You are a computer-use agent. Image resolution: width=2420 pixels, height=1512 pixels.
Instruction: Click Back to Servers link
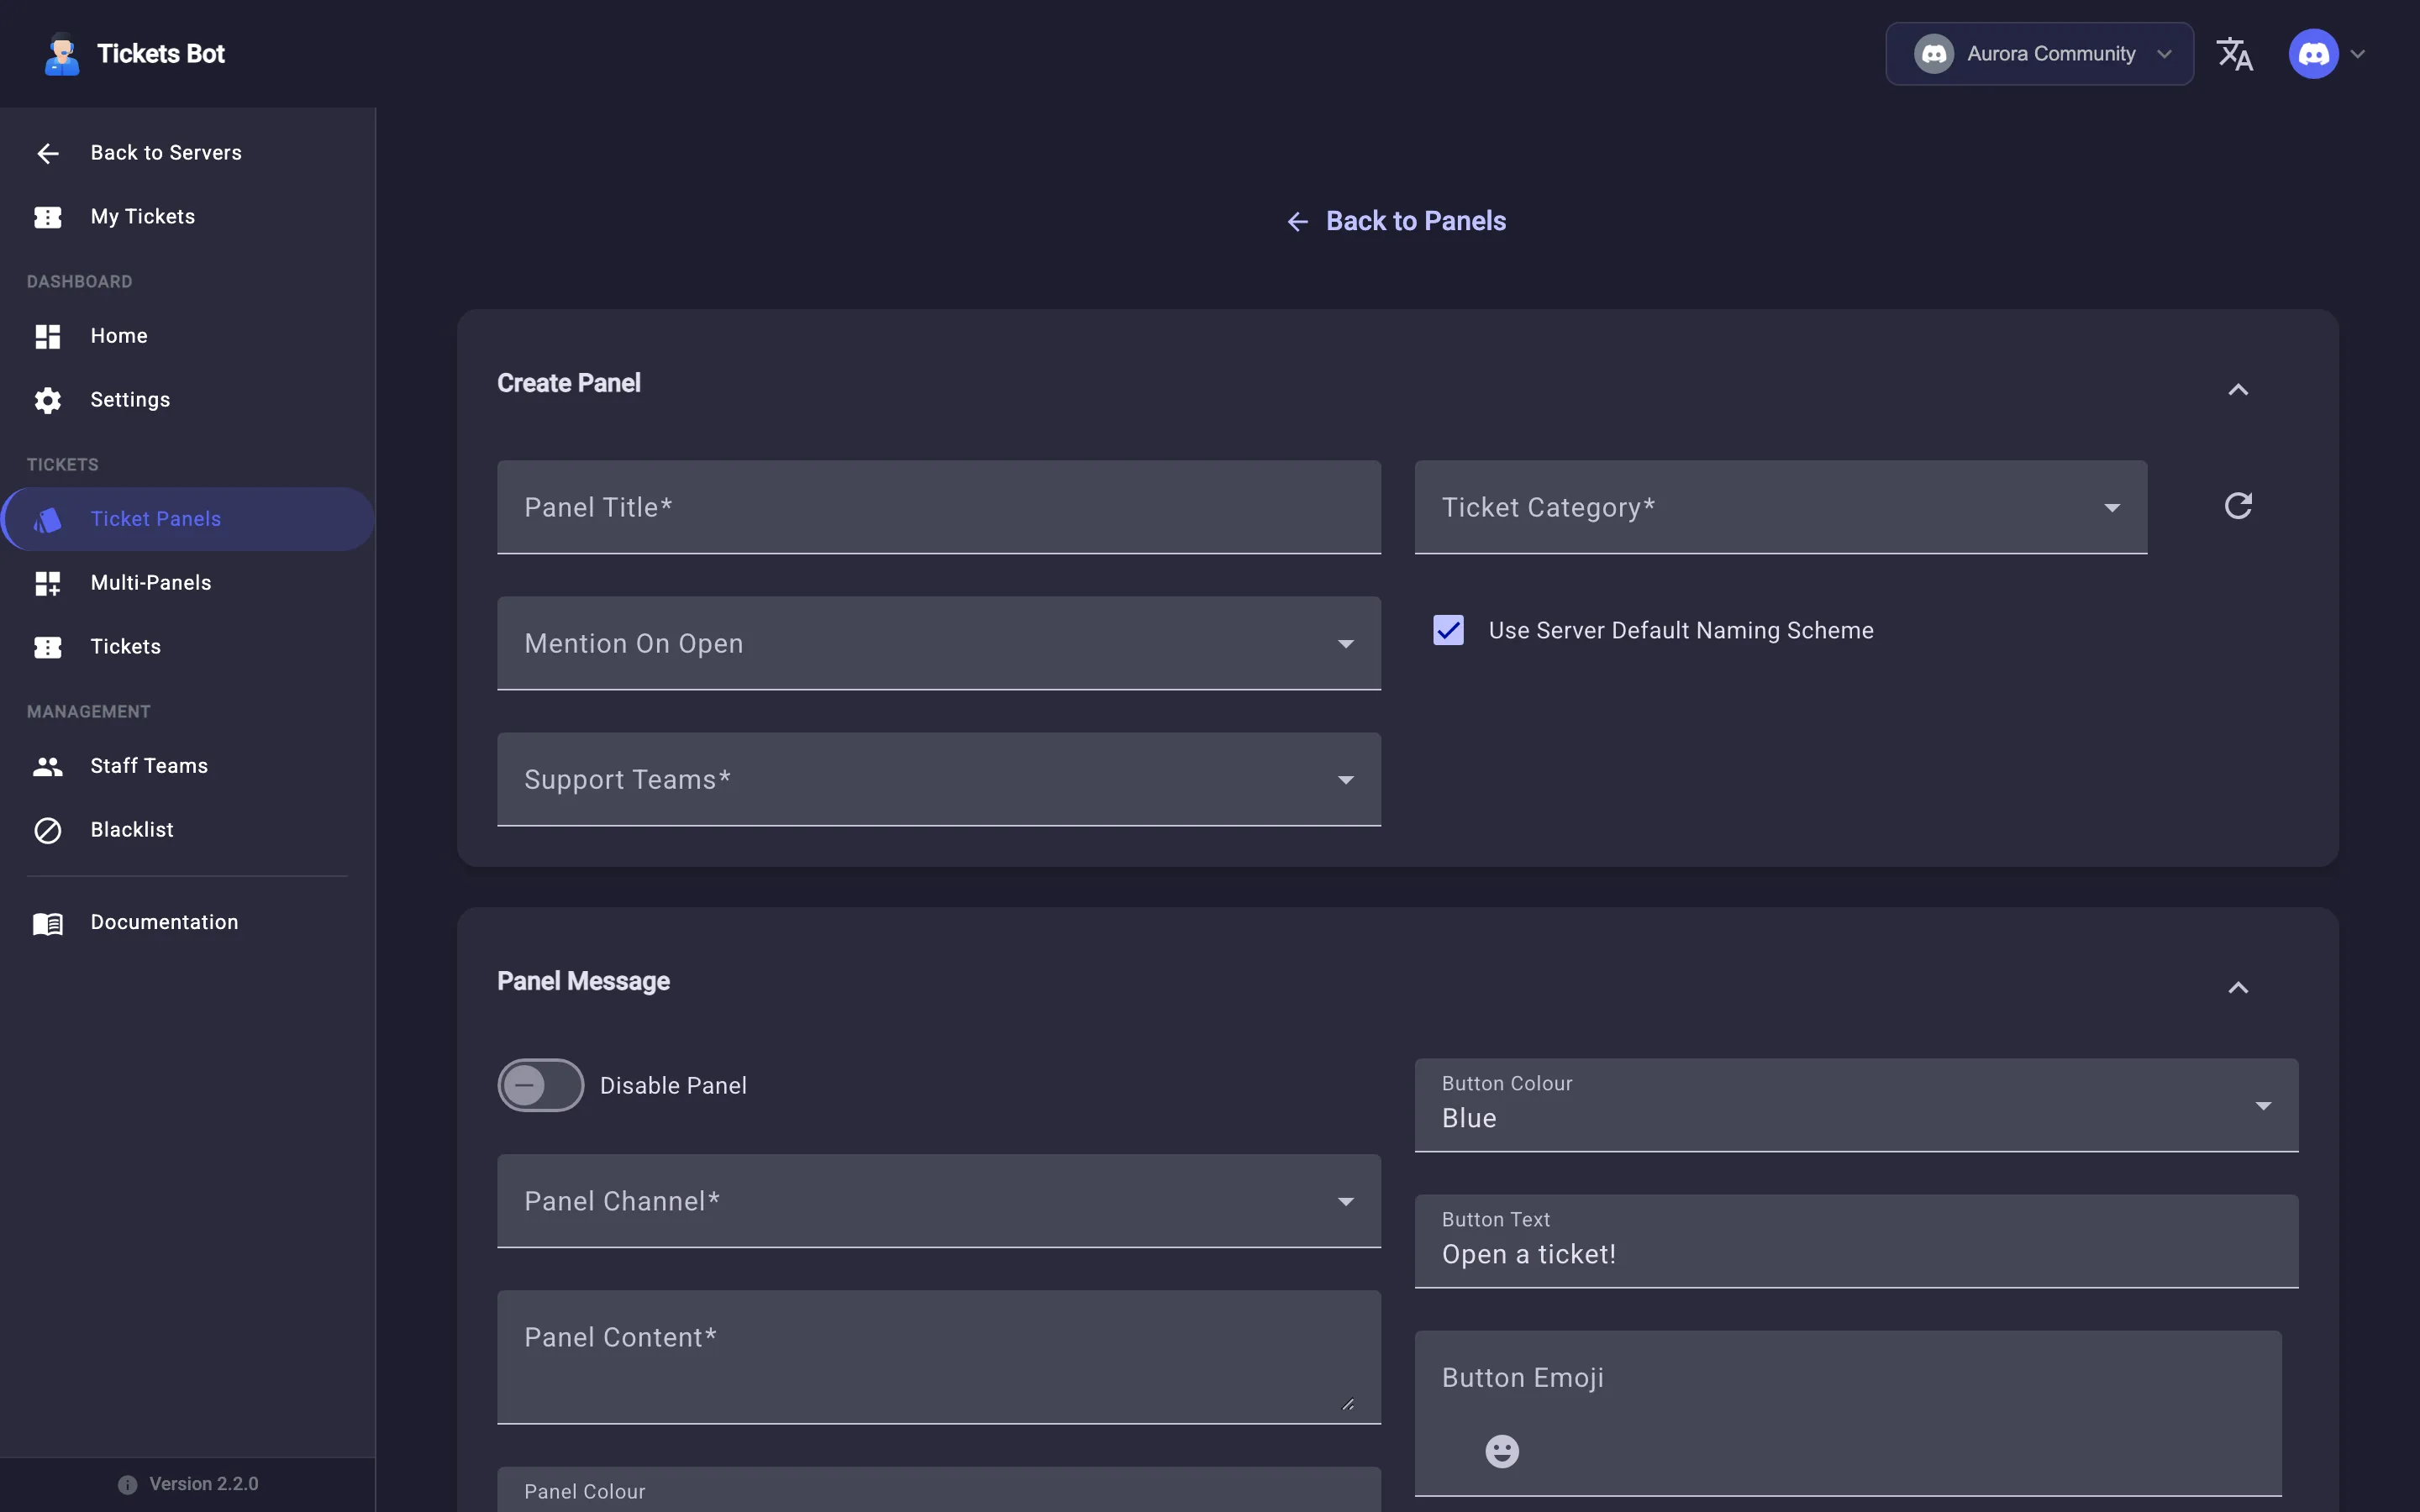point(188,153)
